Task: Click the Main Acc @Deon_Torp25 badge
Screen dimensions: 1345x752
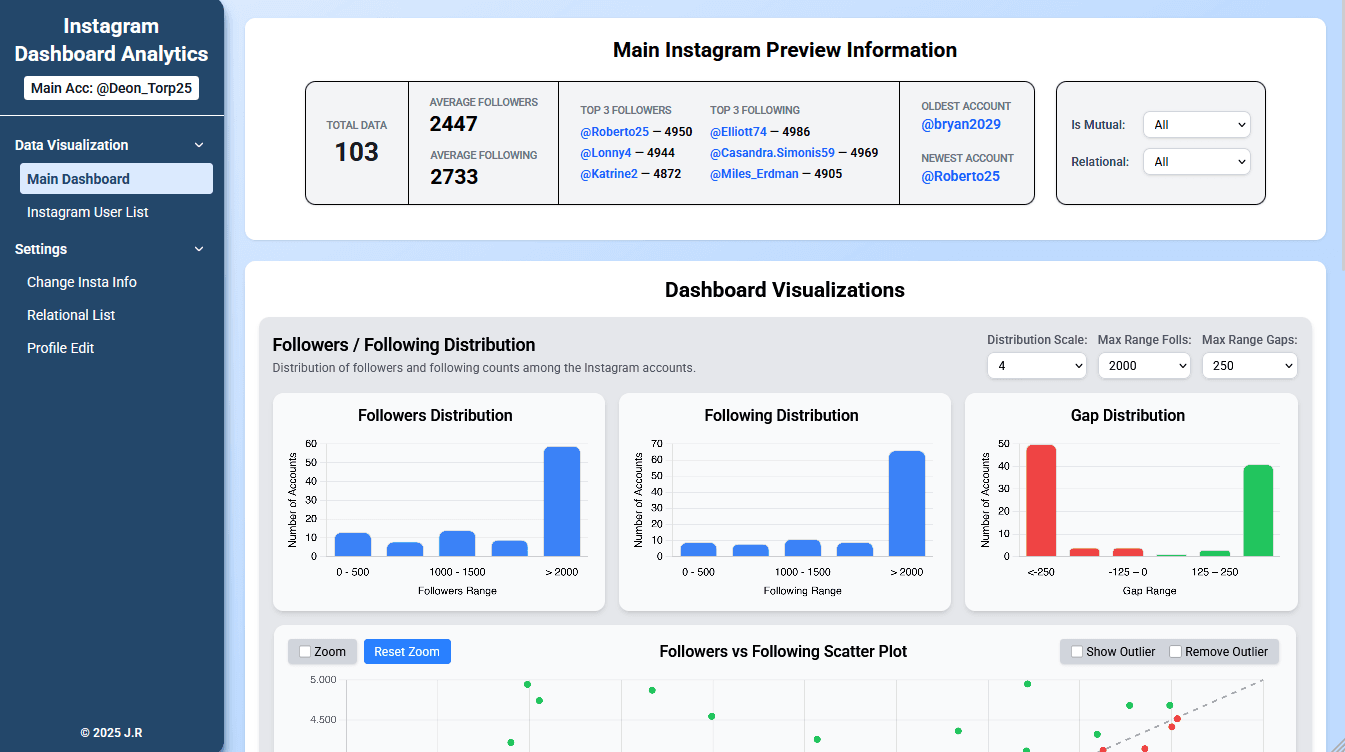Action: pyautogui.click(x=111, y=87)
